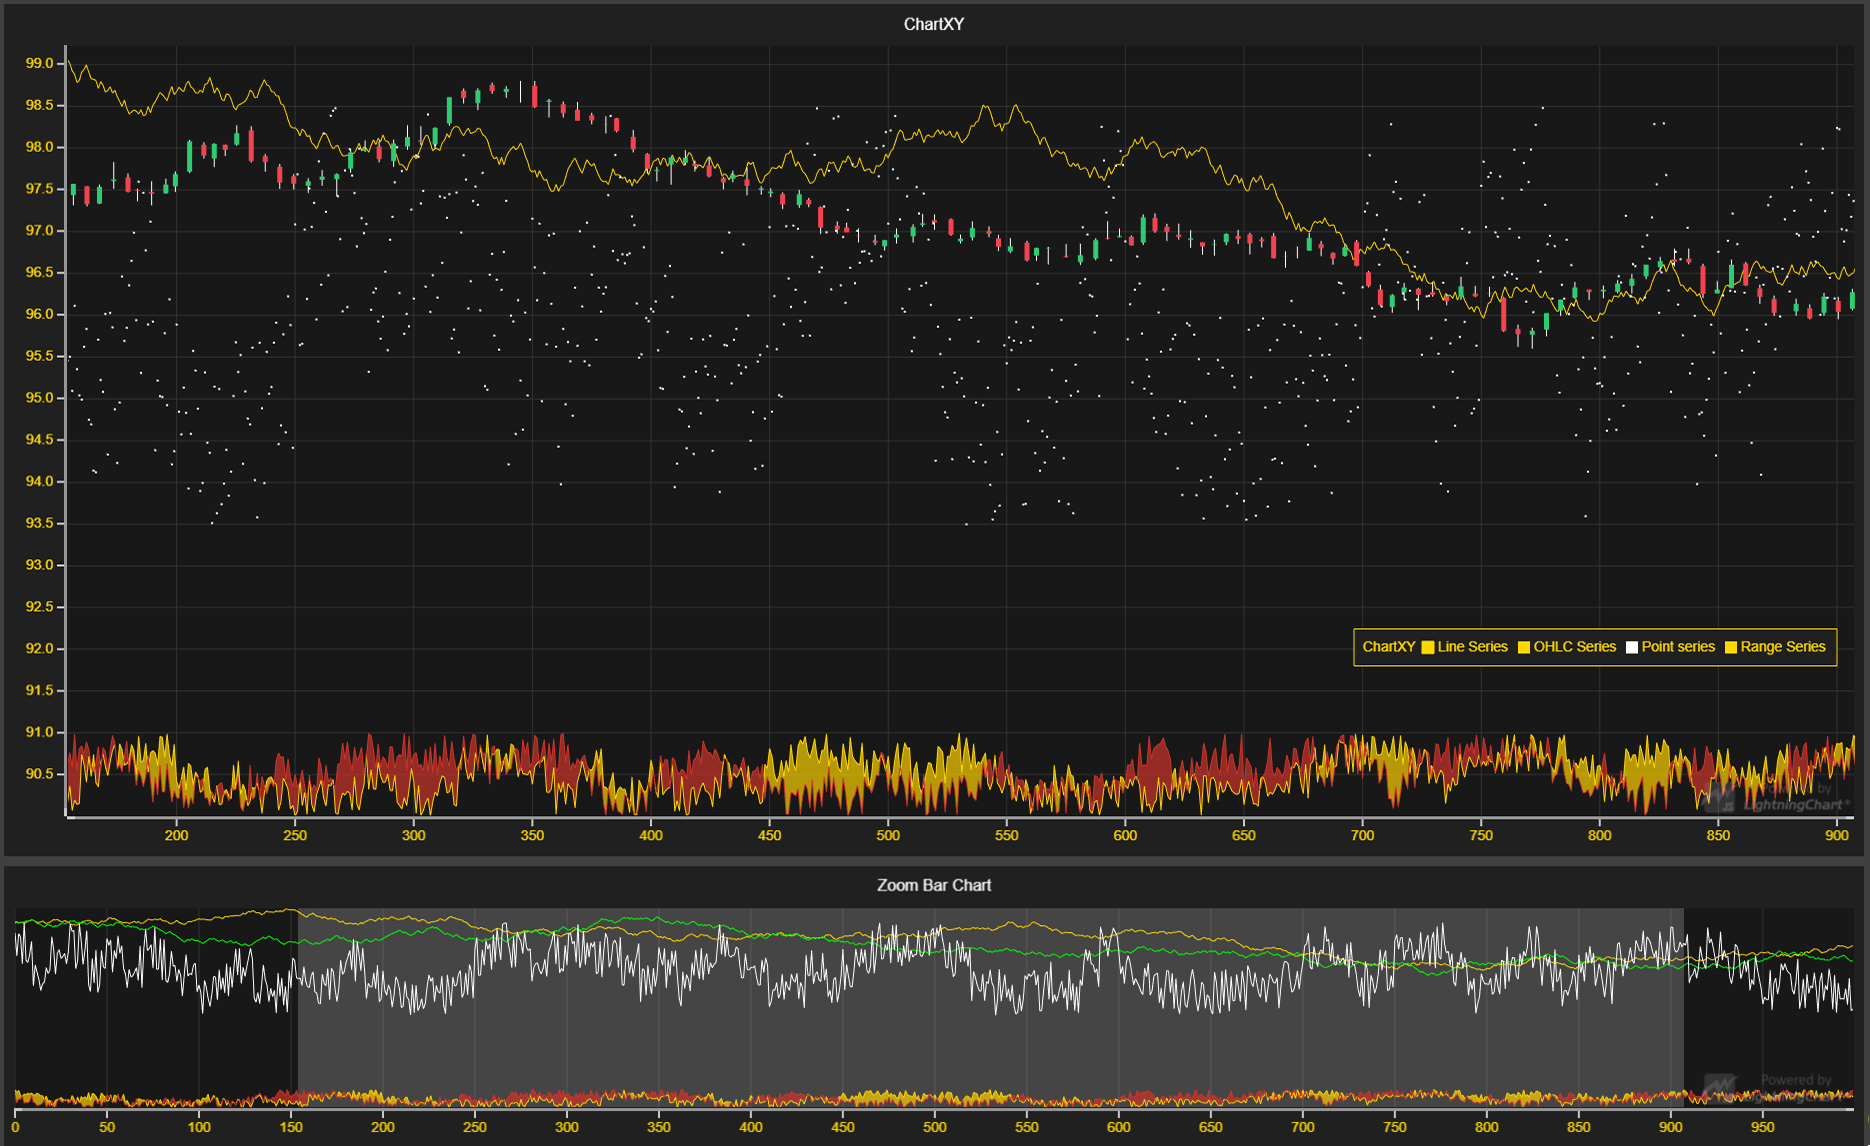This screenshot has width=1870, height=1146.
Task: Click the 500 tick on main X axis
Action: point(888,835)
